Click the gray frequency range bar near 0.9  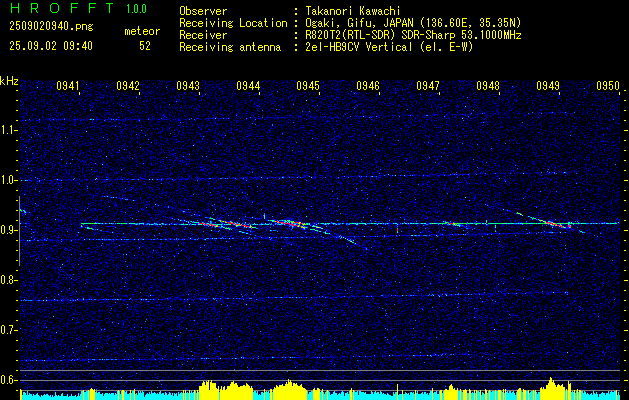(19, 231)
